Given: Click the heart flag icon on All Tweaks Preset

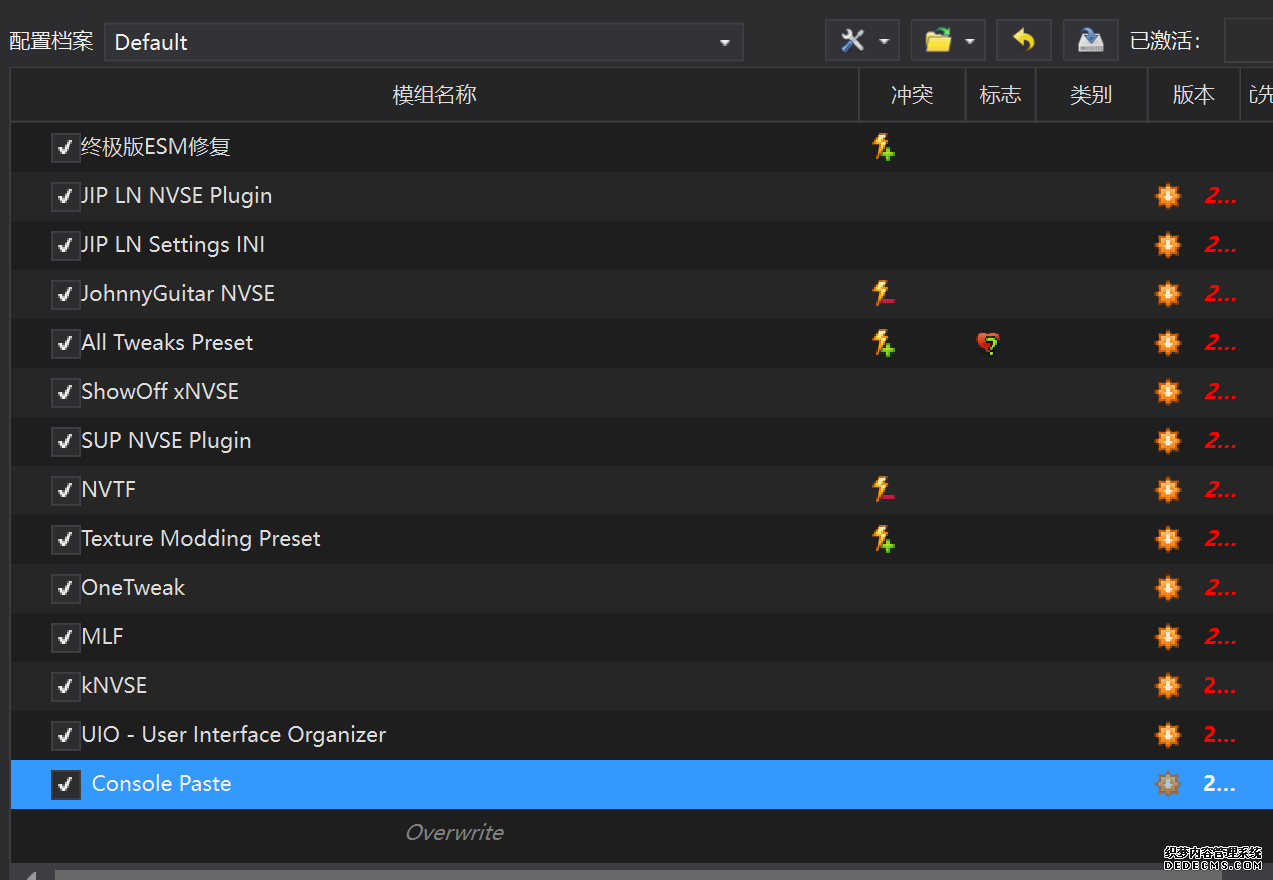Looking at the screenshot, I should (x=988, y=344).
